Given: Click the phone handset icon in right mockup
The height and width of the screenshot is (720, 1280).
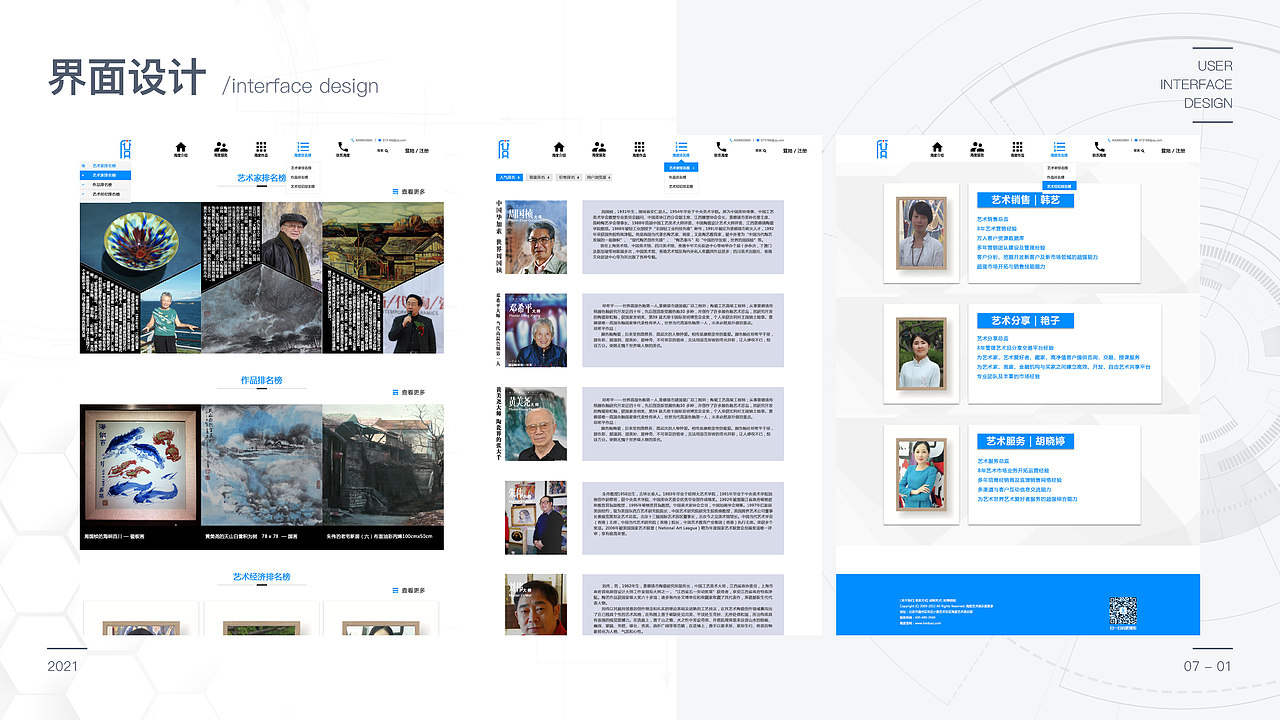Looking at the screenshot, I should (1100, 146).
